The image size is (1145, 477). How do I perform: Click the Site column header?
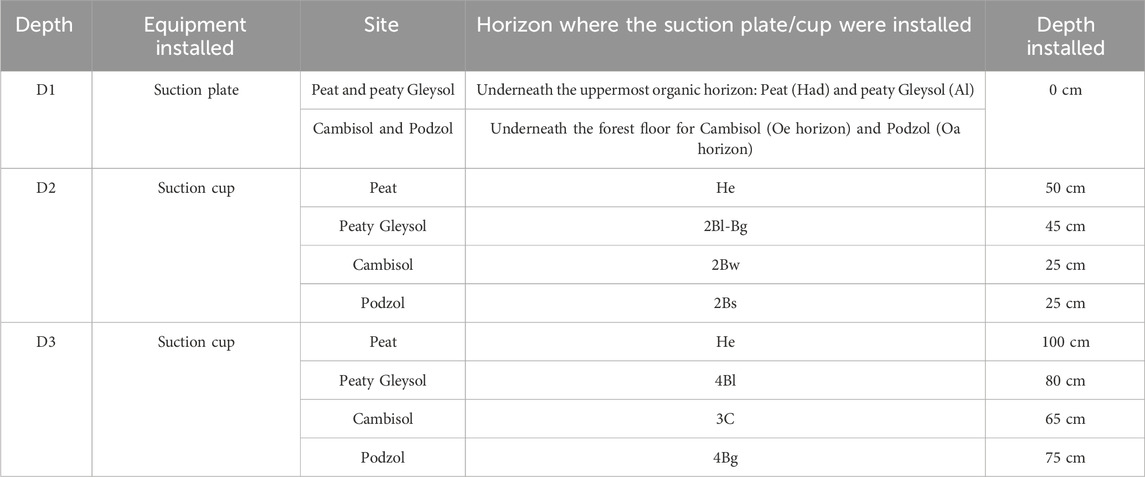coord(382,36)
